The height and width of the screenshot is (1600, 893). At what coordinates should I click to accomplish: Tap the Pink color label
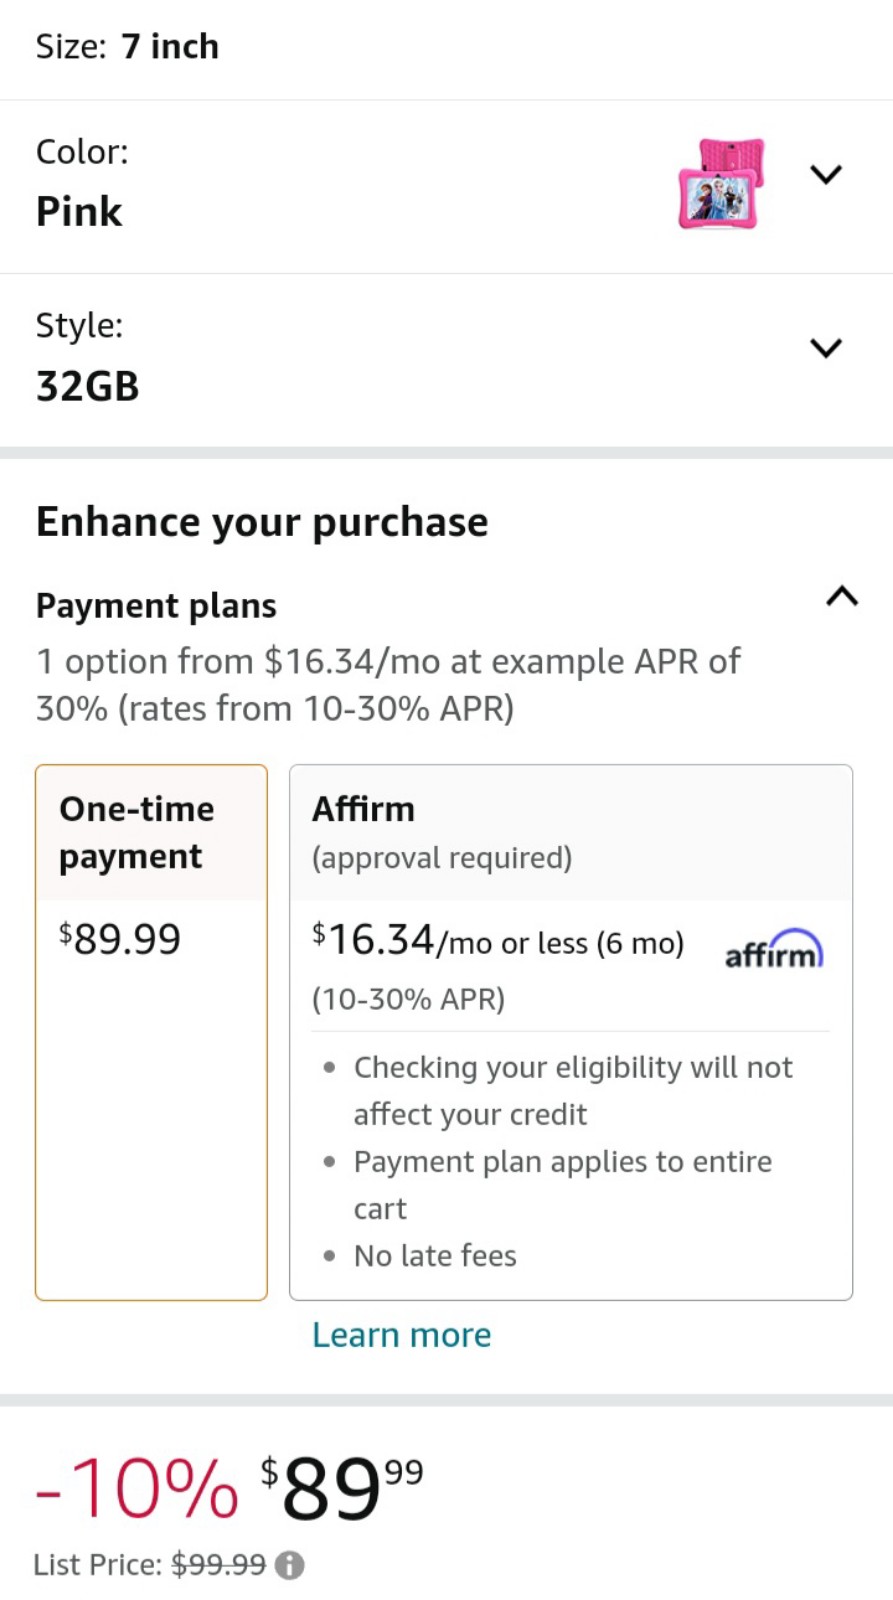[79, 212]
